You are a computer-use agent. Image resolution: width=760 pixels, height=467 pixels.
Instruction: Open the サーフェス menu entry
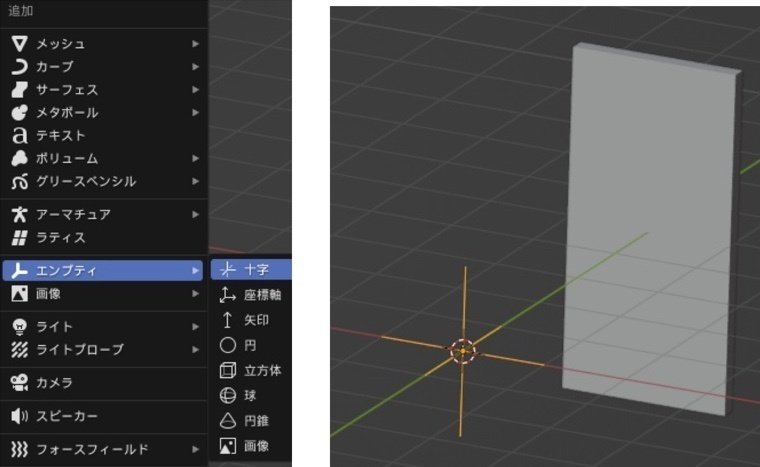coord(104,90)
